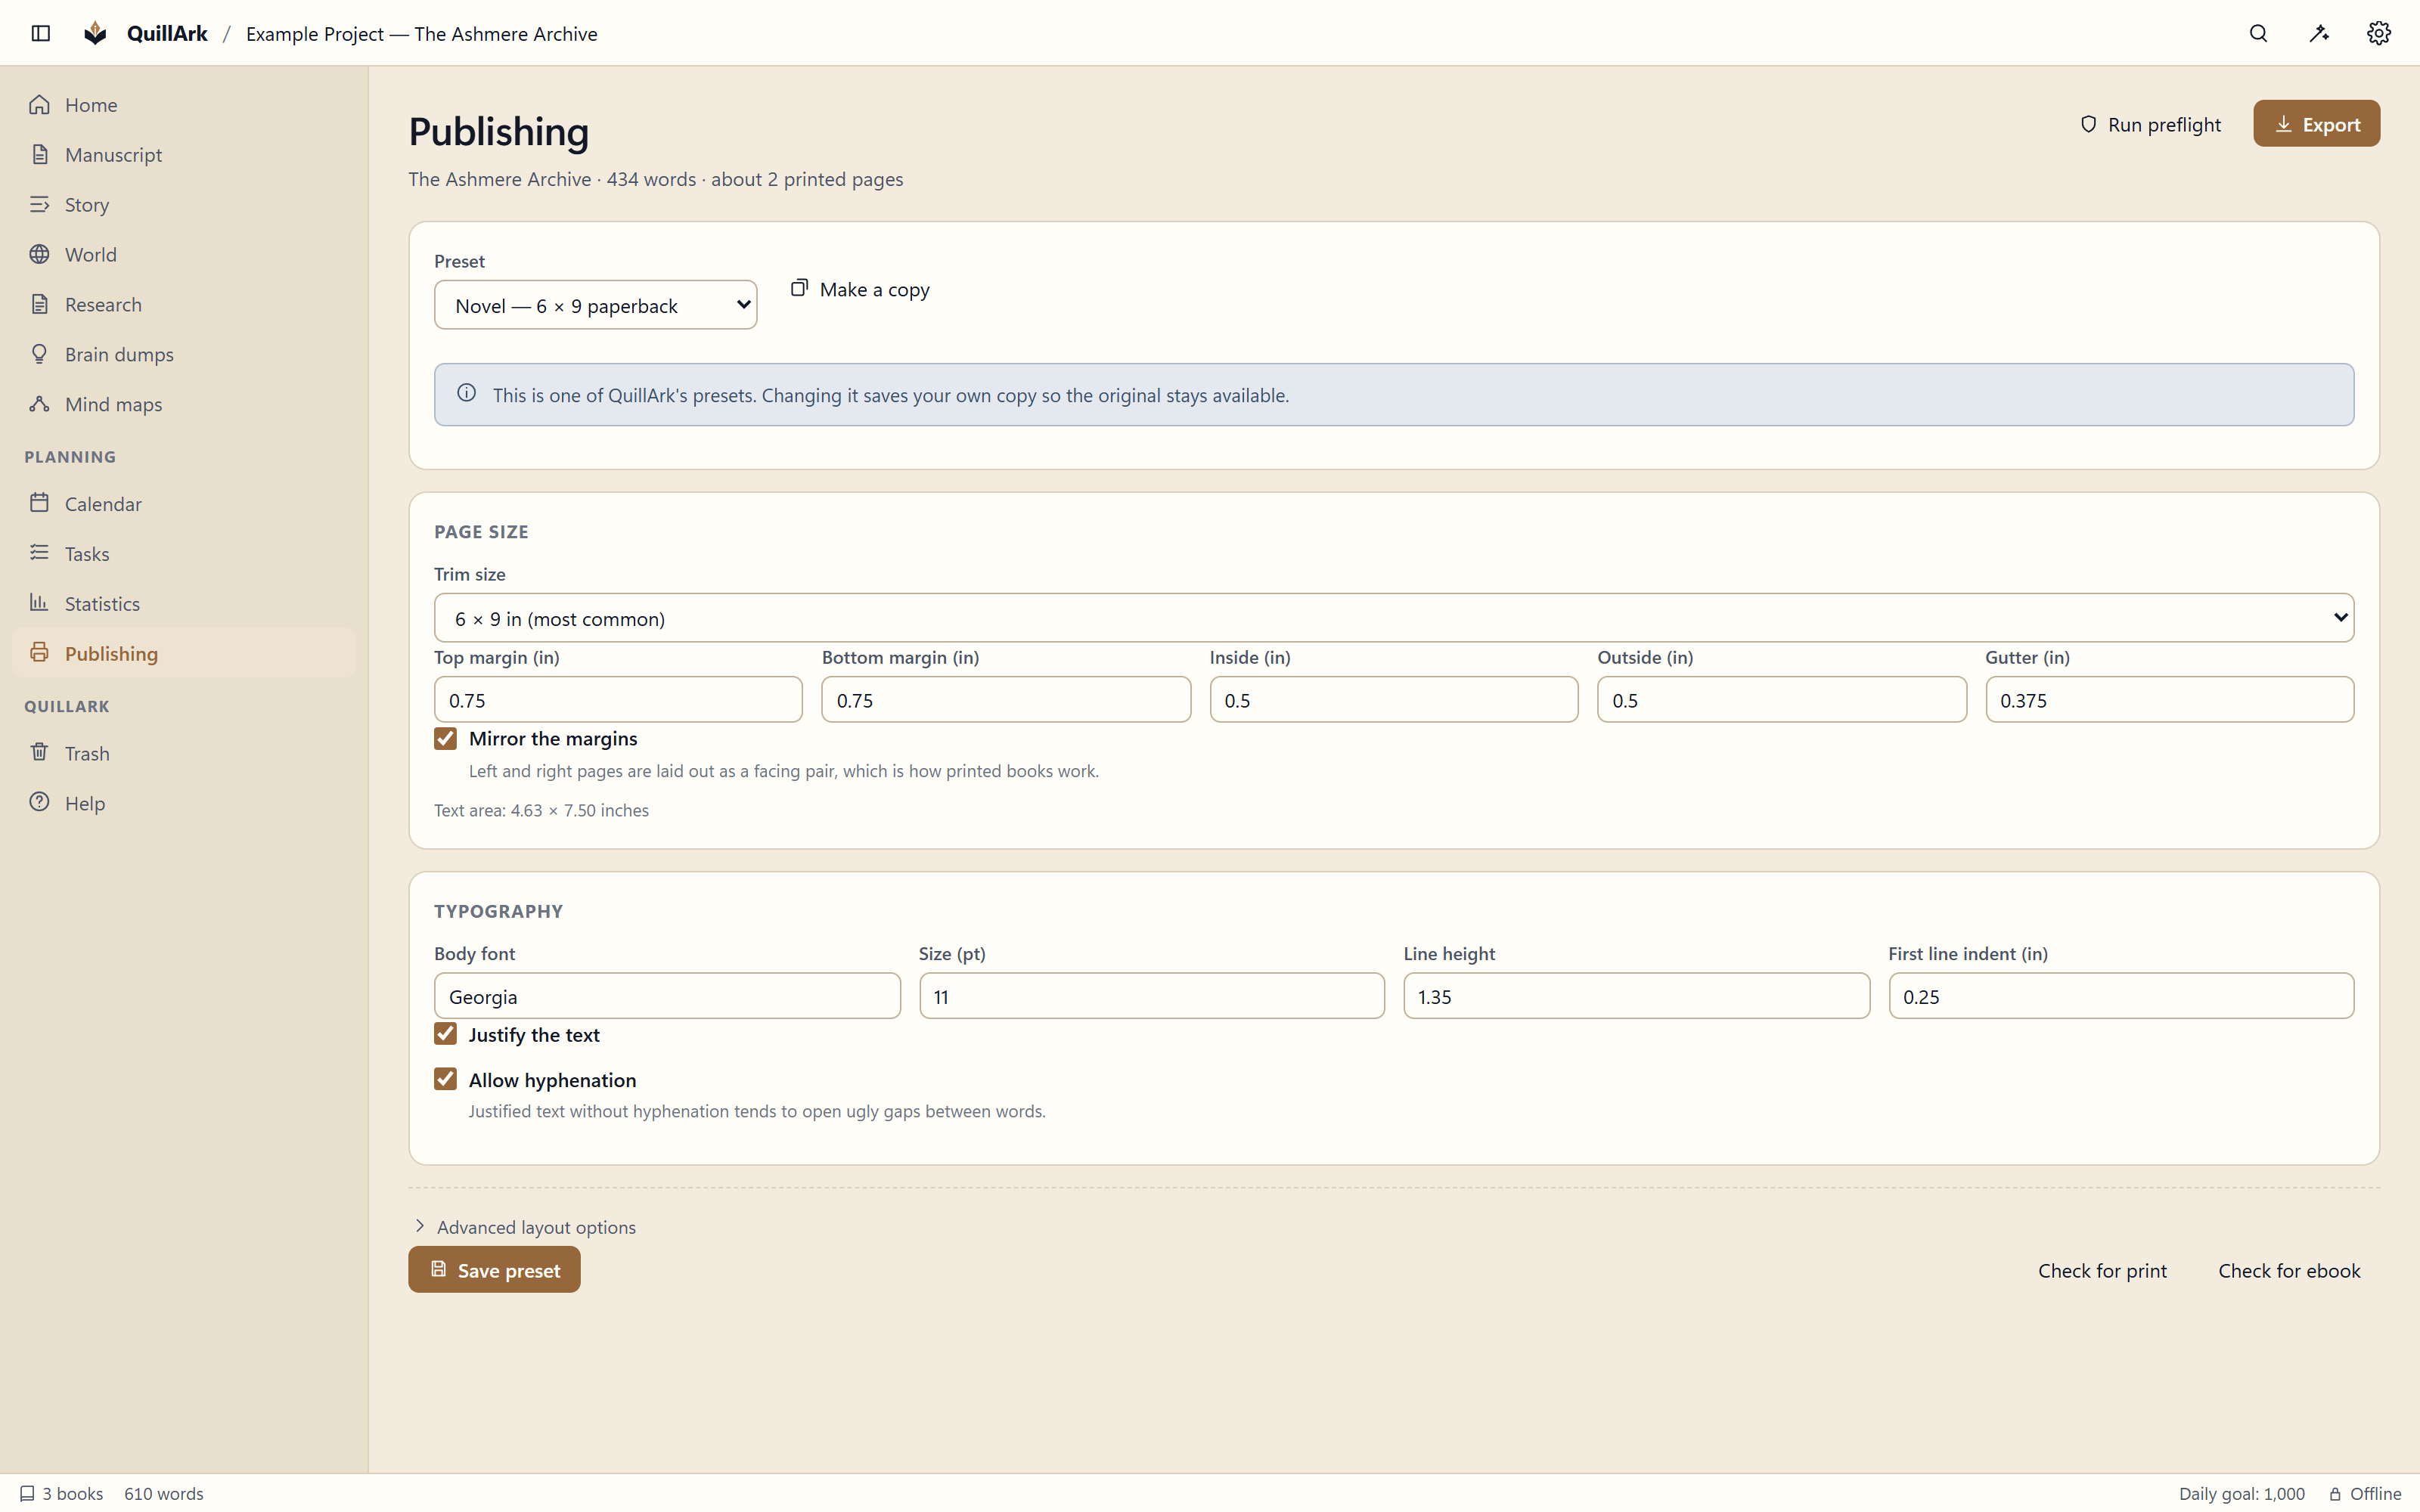
Task: Toggle the sidebar panel icon
Action: [x=41, y=33]
